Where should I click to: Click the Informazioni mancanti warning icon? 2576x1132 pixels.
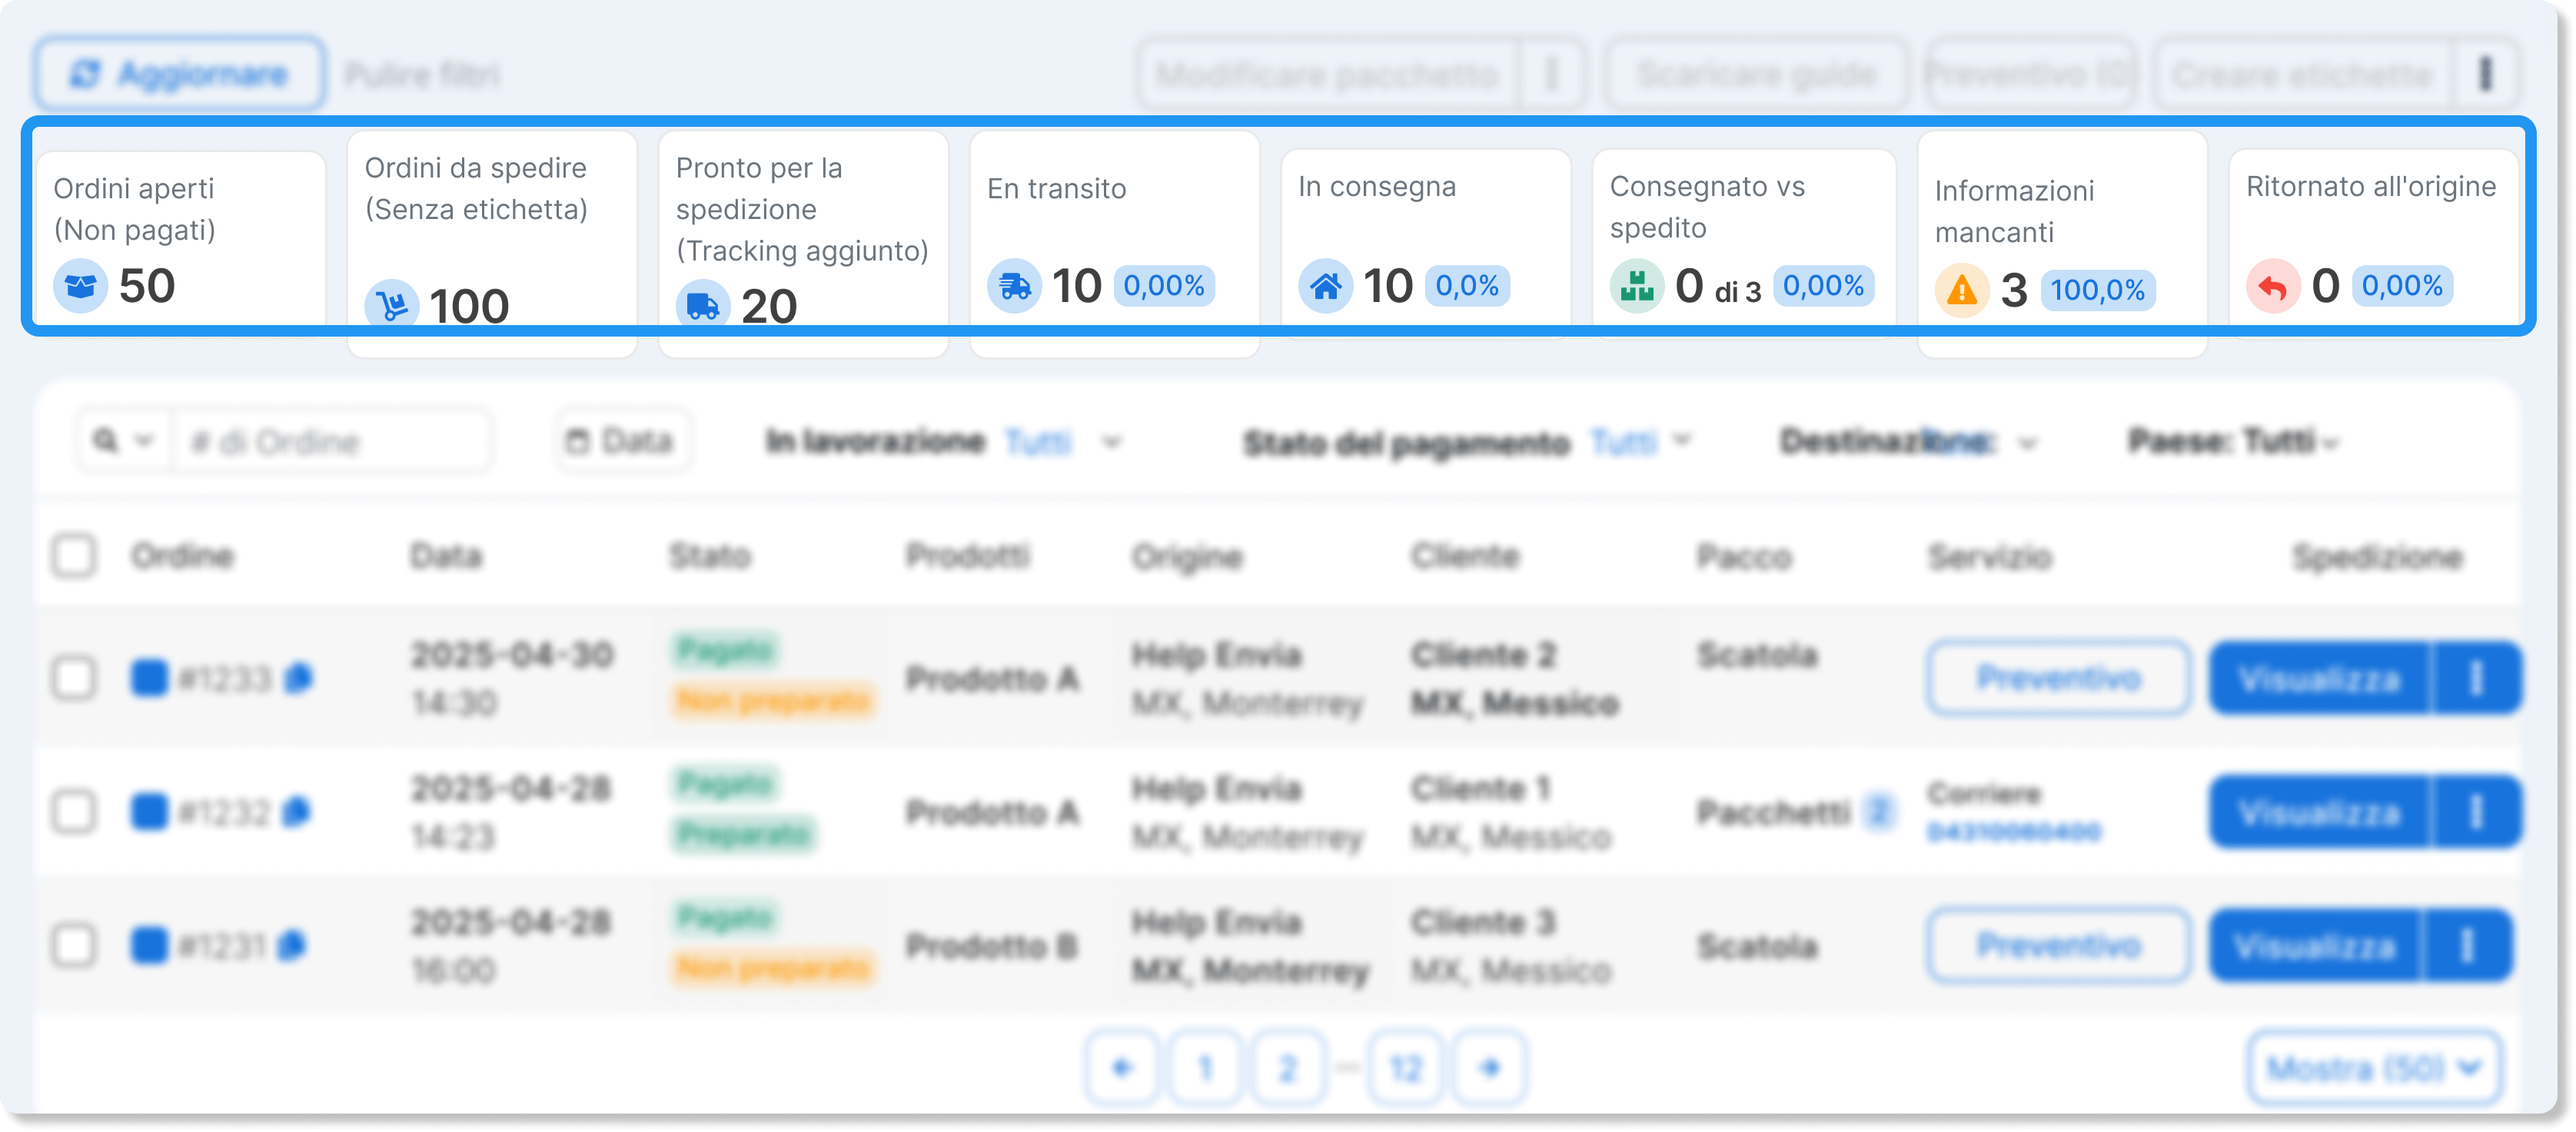[x=1962, y=291]
